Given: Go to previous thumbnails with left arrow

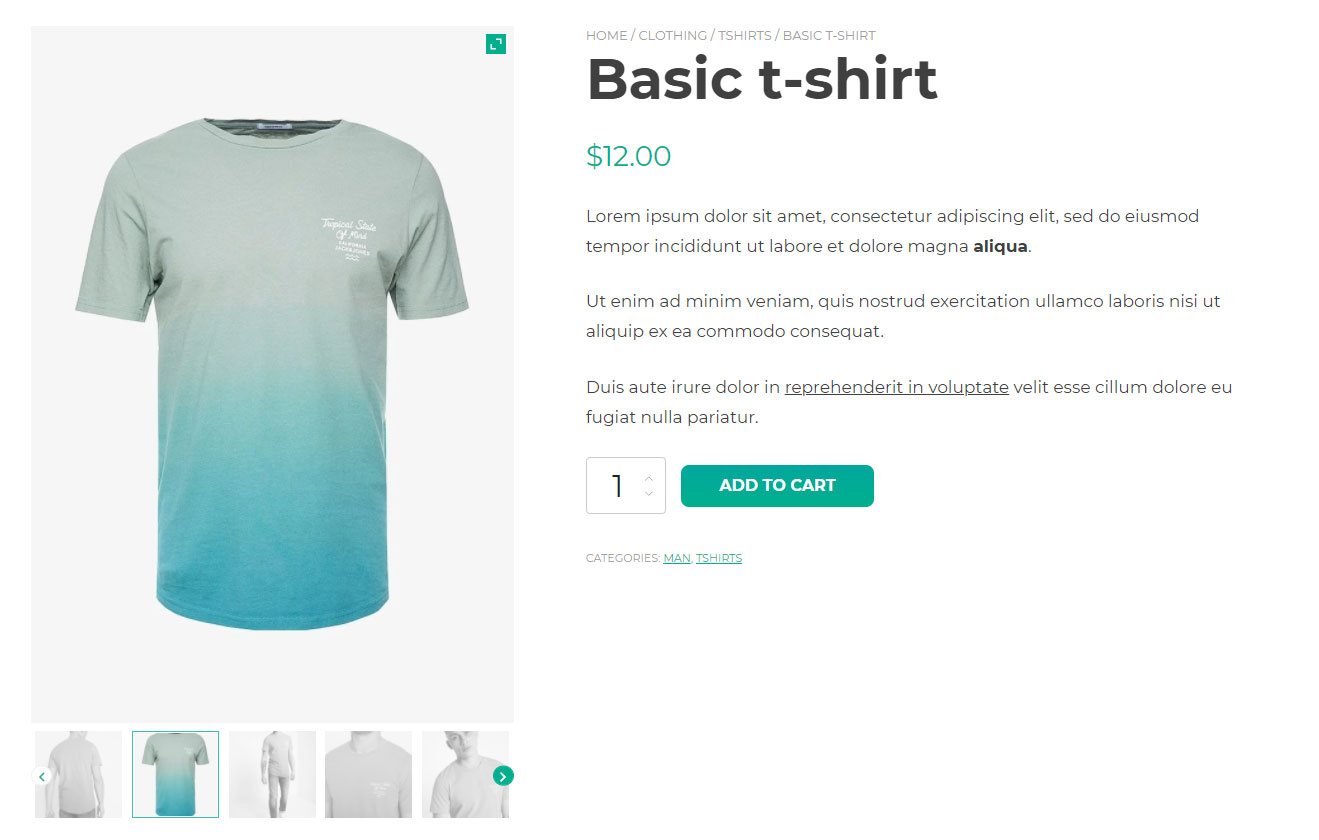Looking at the screenshot, I should point(42,776).
